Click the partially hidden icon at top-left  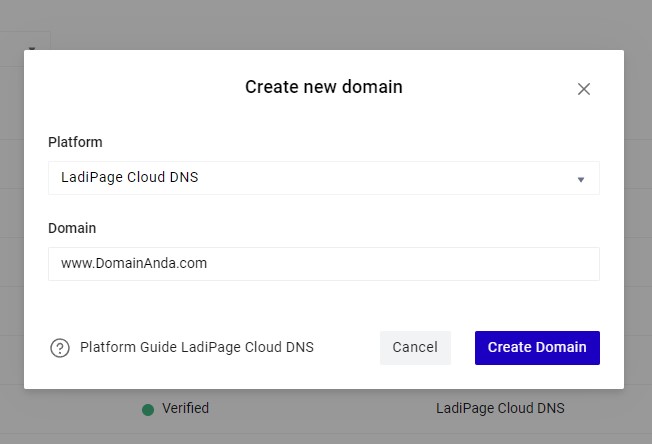tap(33, 47)
